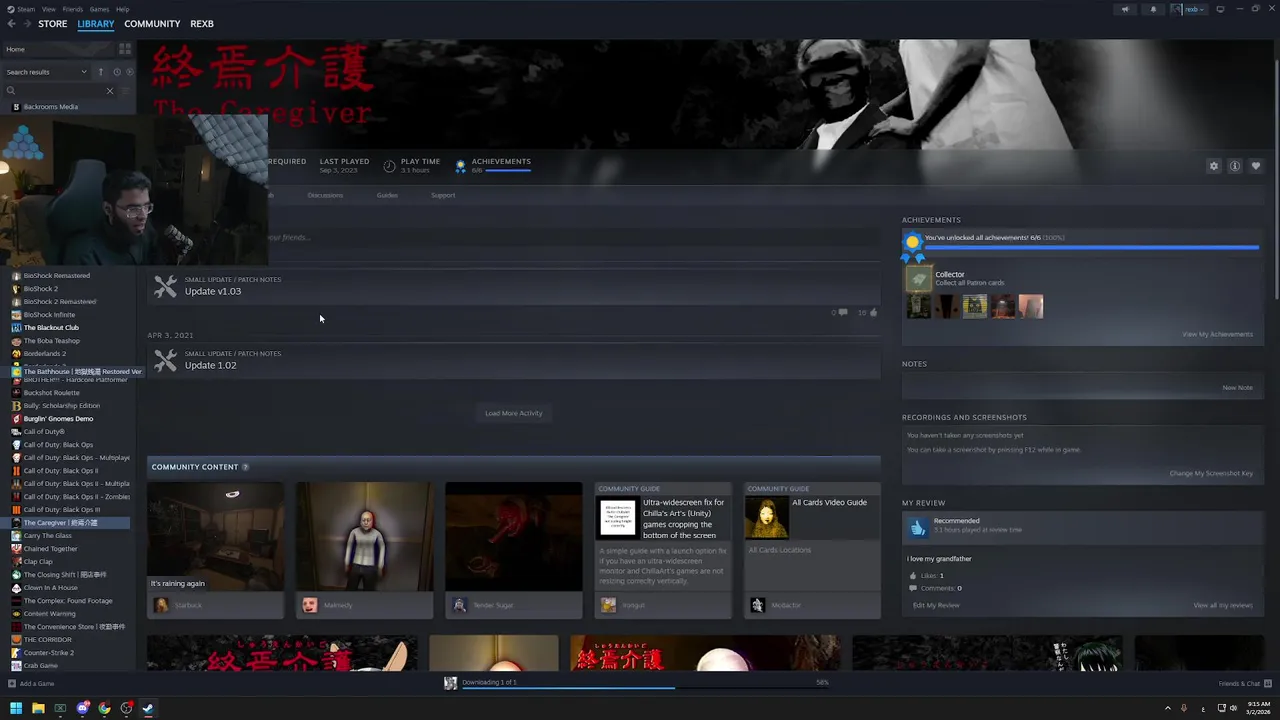Viewport: 1280px width, 720px height.
Task: Go forward with the right arrow
Action: point(26,24)
